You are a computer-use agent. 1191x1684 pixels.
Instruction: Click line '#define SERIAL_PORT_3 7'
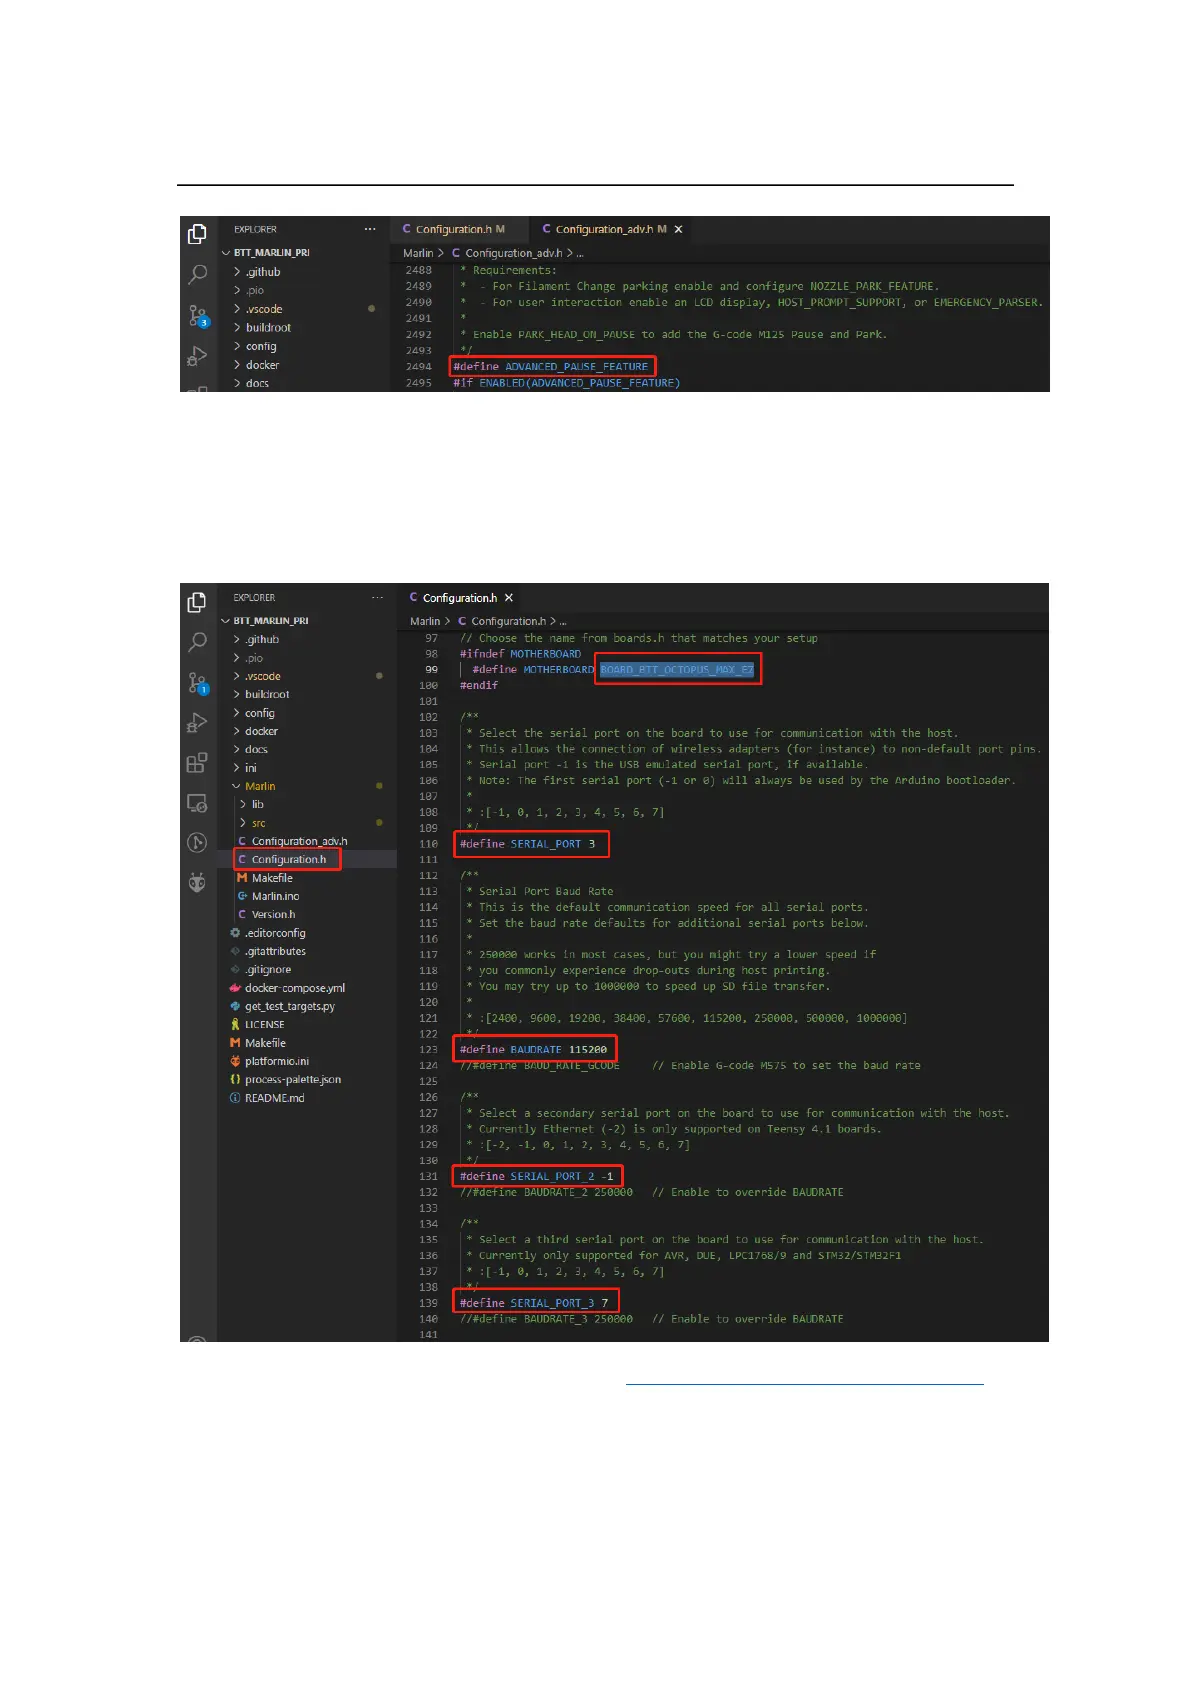[x=534, y=1303]
